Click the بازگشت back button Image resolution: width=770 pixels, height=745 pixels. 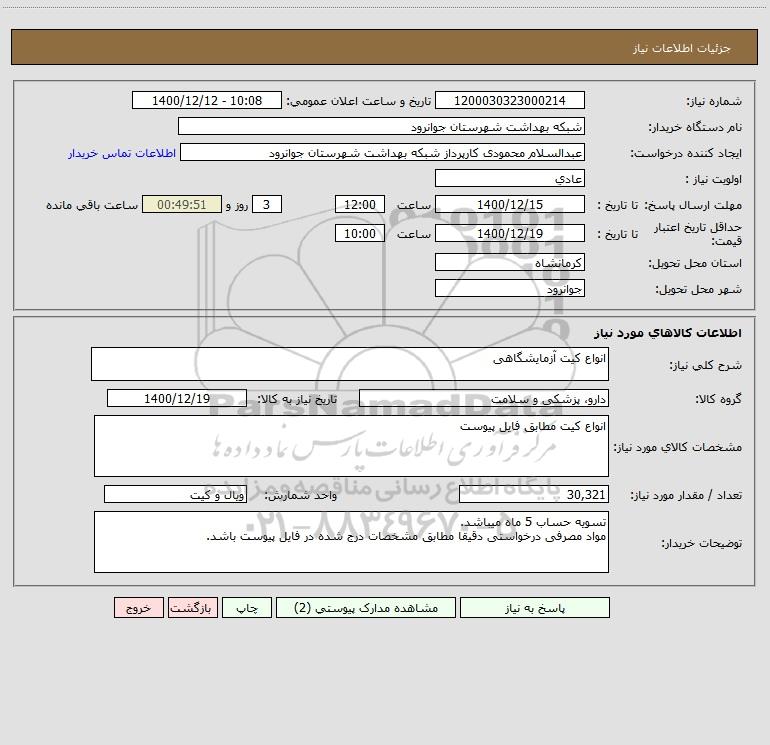tap(192, 607)
